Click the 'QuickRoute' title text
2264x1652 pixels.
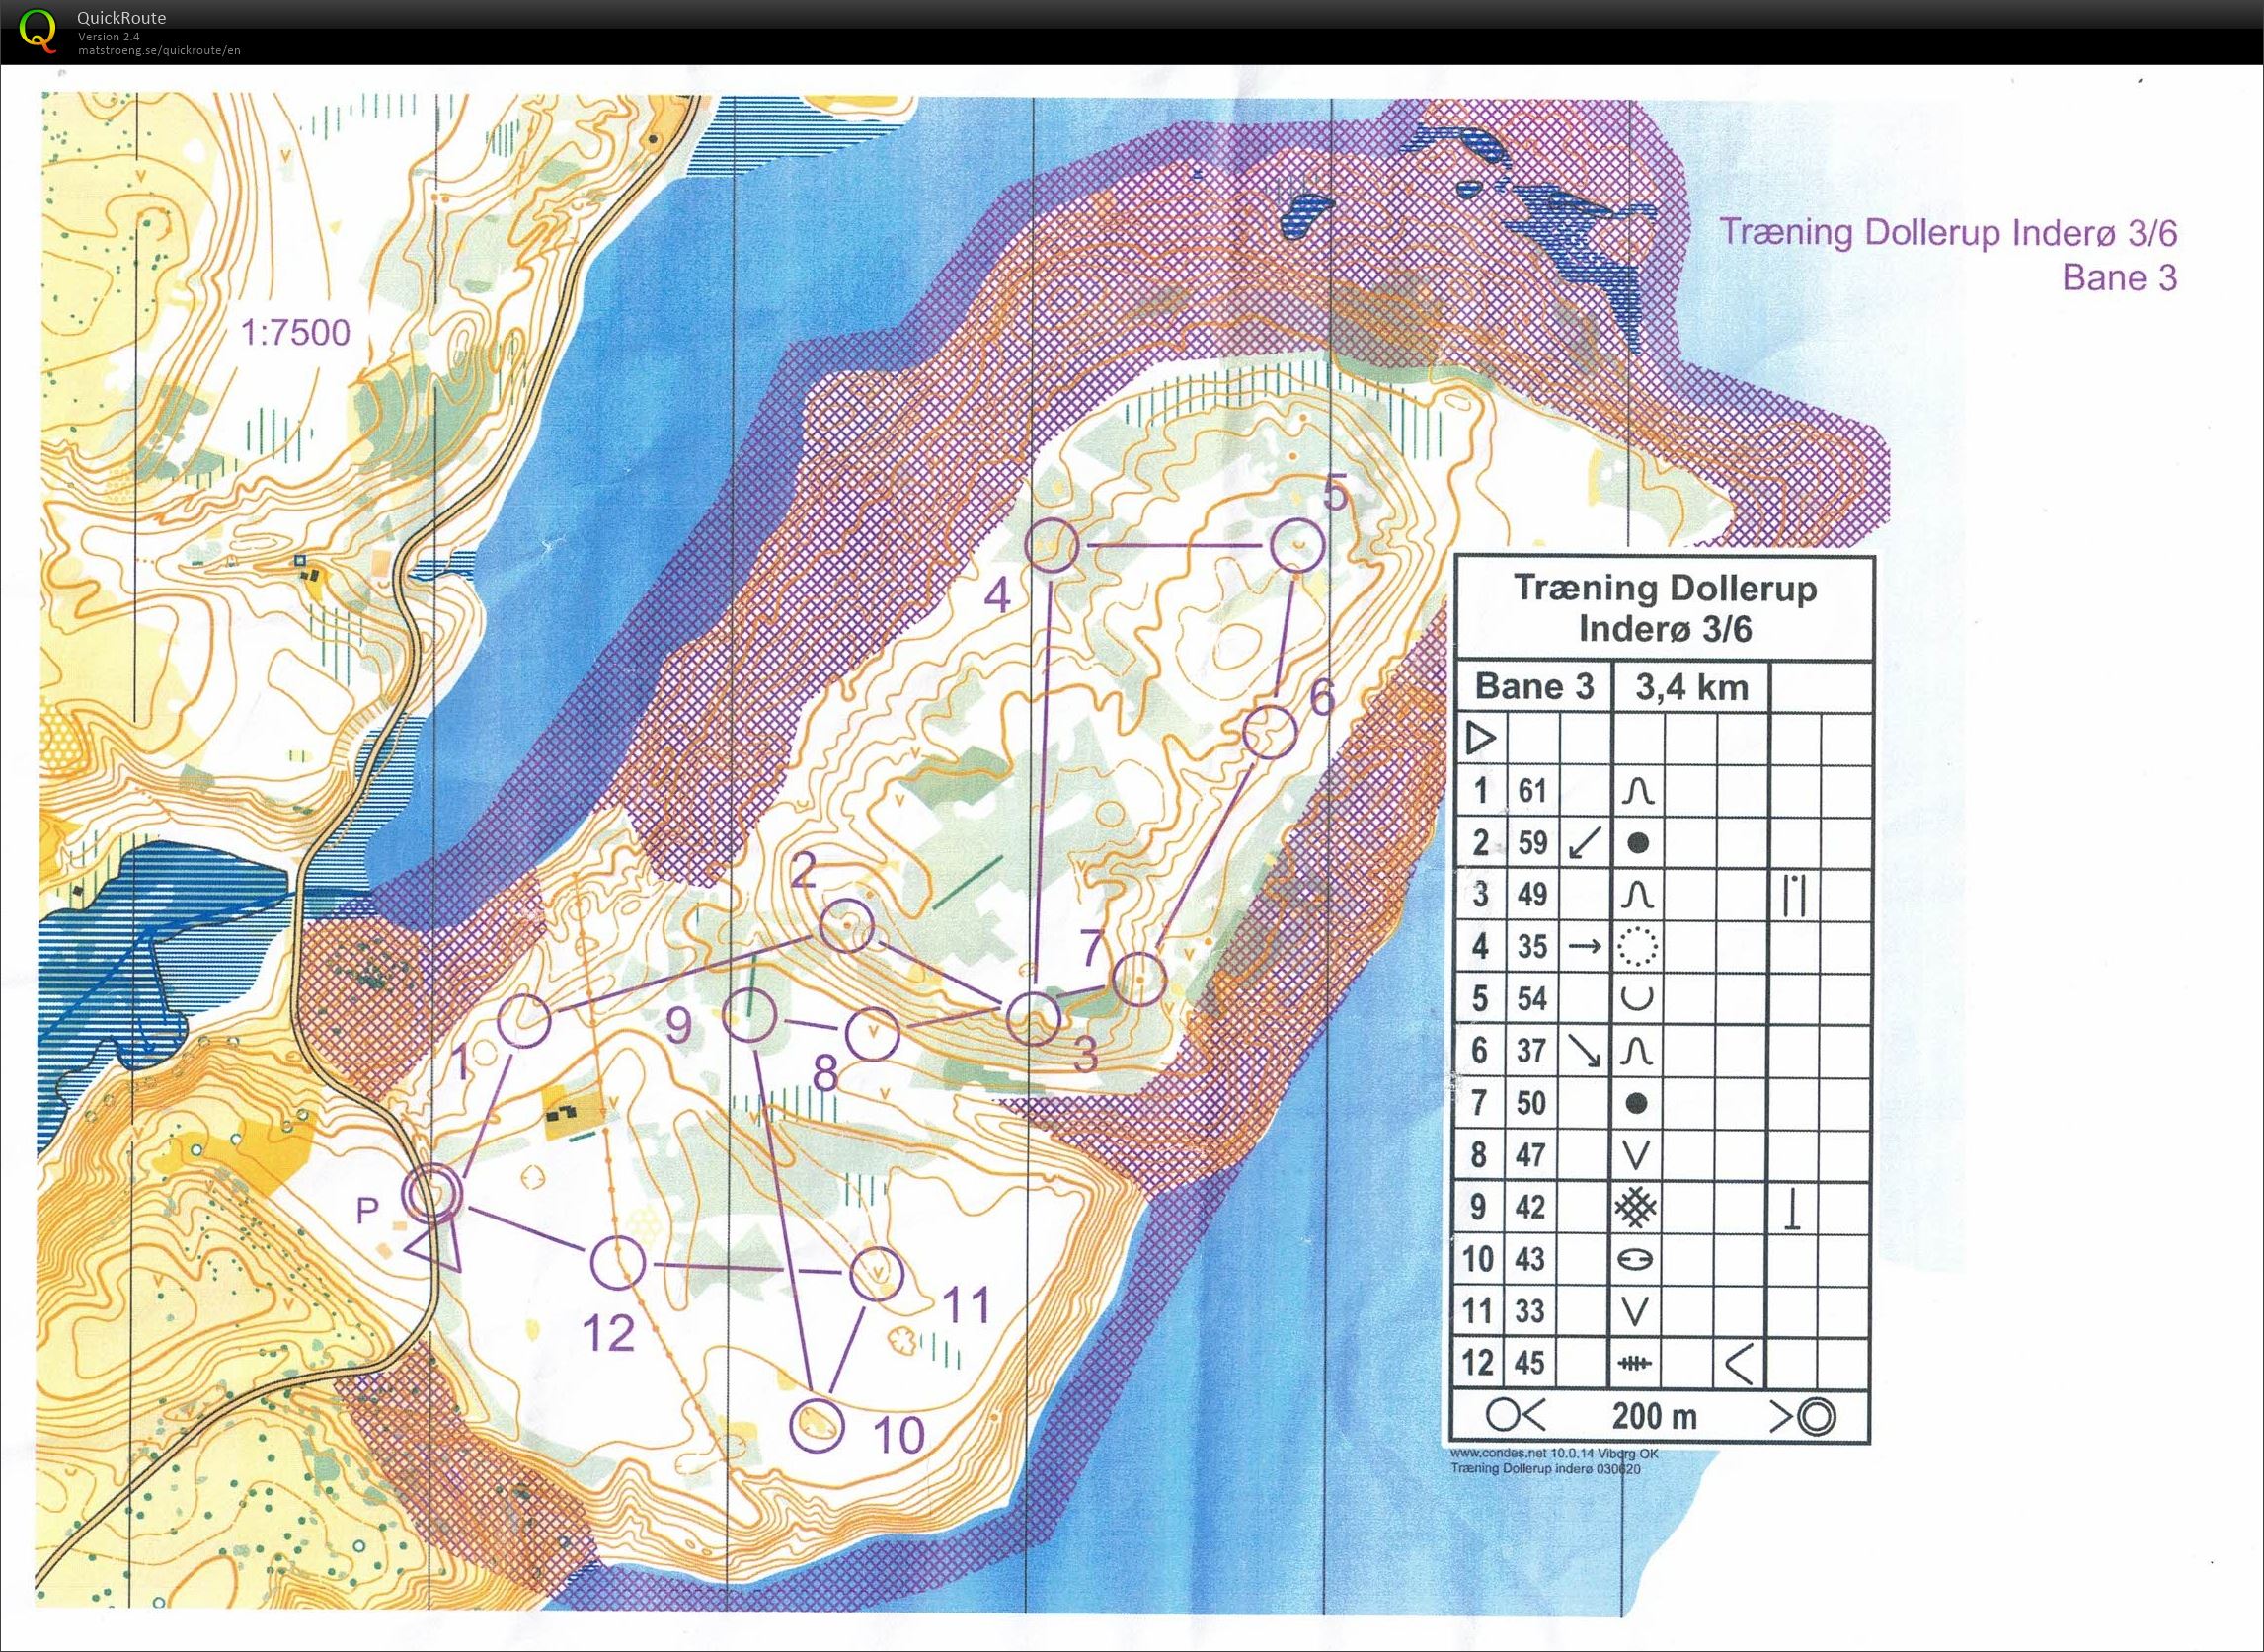121,17
